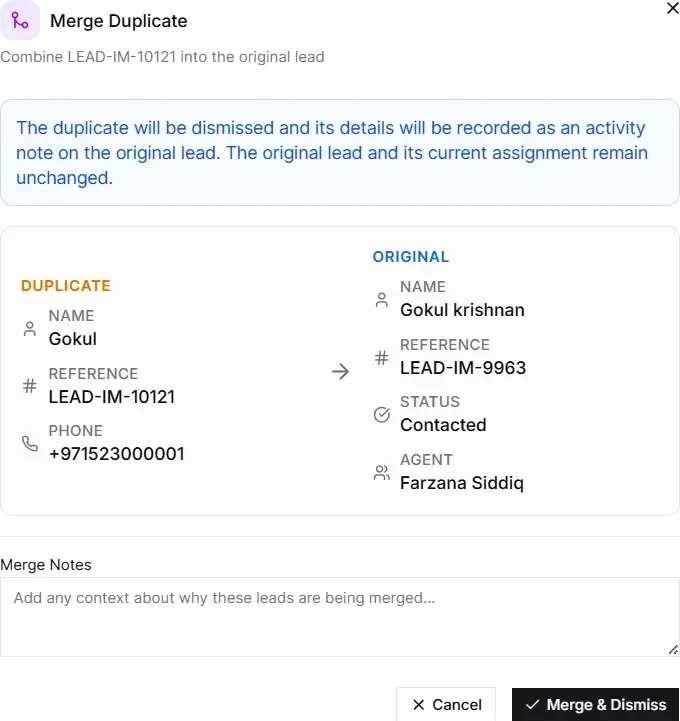Click the arrow between duplicate and original
Viewport: 680px width, 721px height.
point(341,371)
